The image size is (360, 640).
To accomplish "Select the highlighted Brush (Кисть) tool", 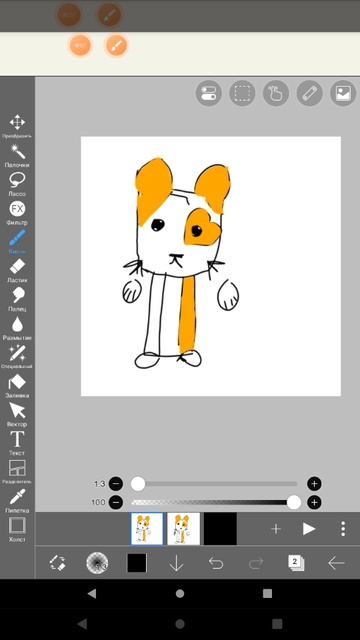I will point(17,242).
